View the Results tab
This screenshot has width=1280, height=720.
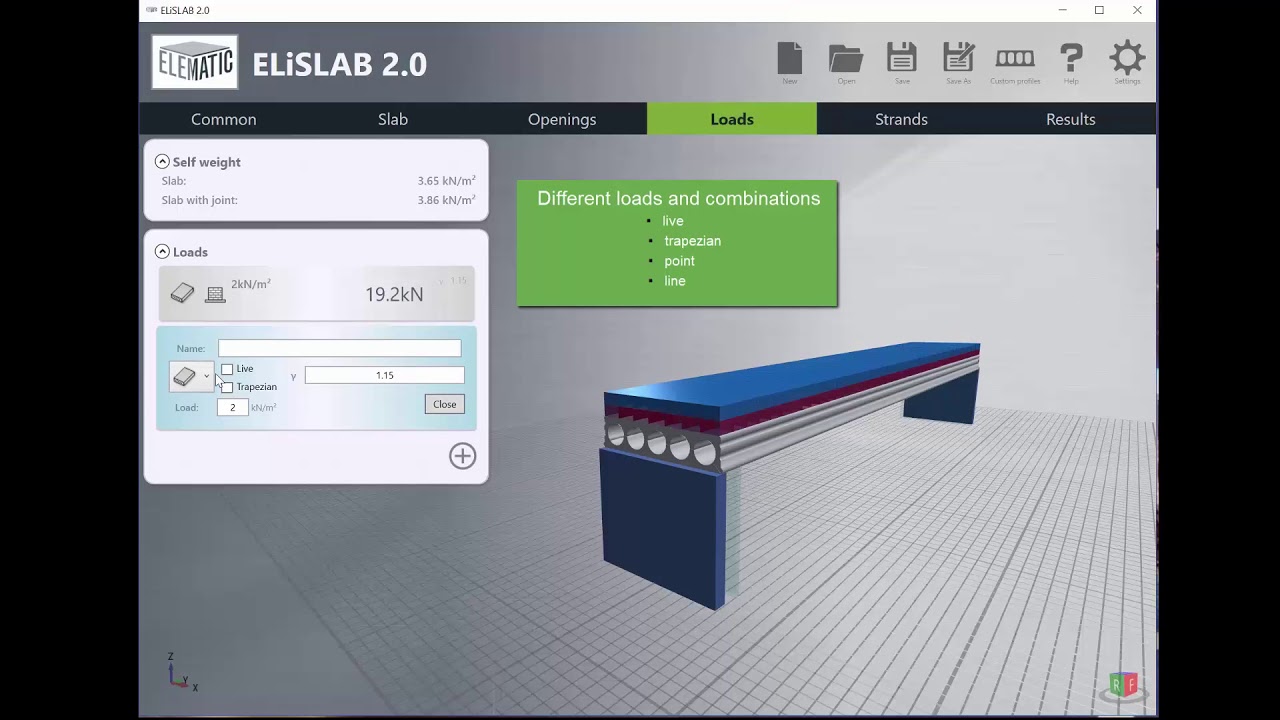[x=1071, y=119]
